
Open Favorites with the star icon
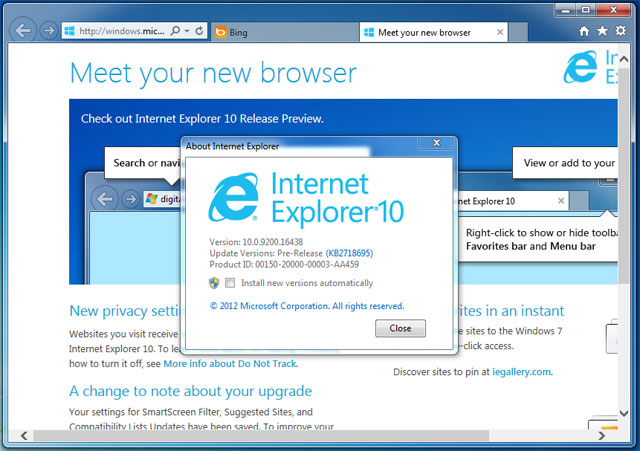coord(602,31)
